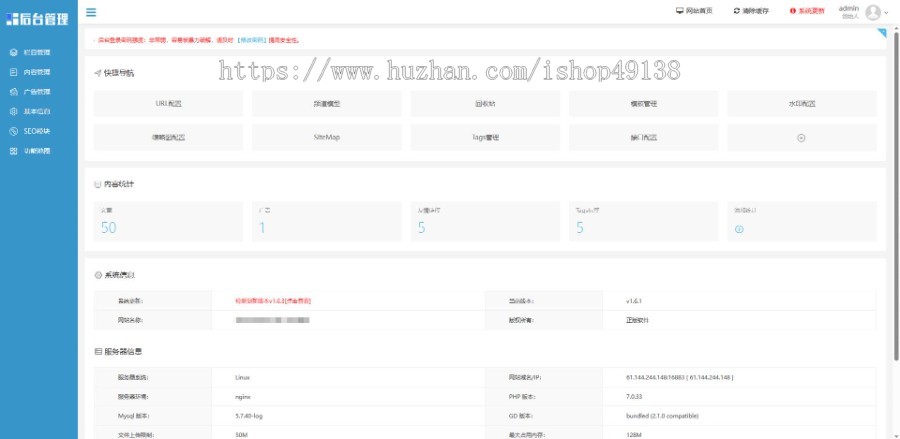Click the blue link in the red warning notice
The width and height of the screenshot is (900, 439).
pos(251,40)
